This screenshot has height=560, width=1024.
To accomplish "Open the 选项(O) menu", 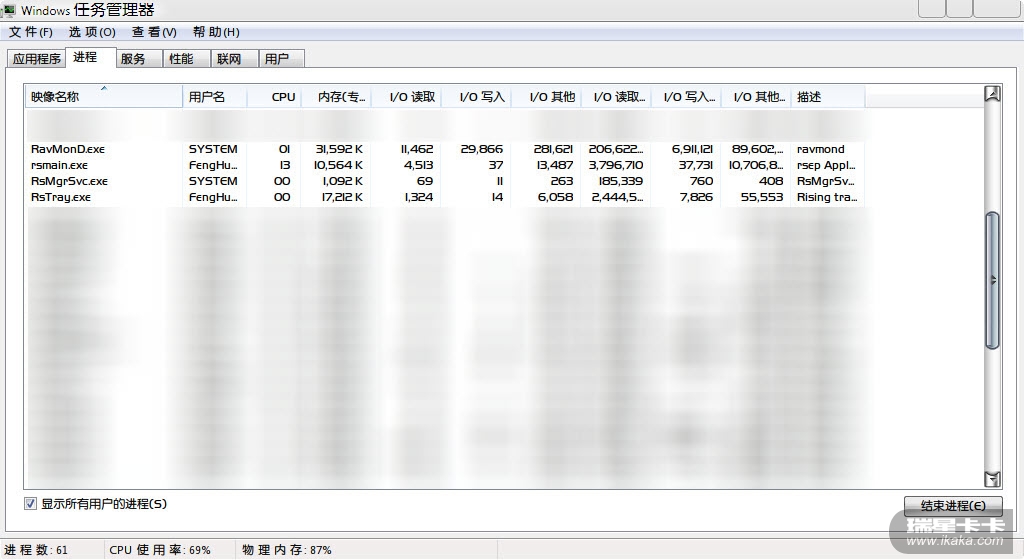I will click(92, 32).
